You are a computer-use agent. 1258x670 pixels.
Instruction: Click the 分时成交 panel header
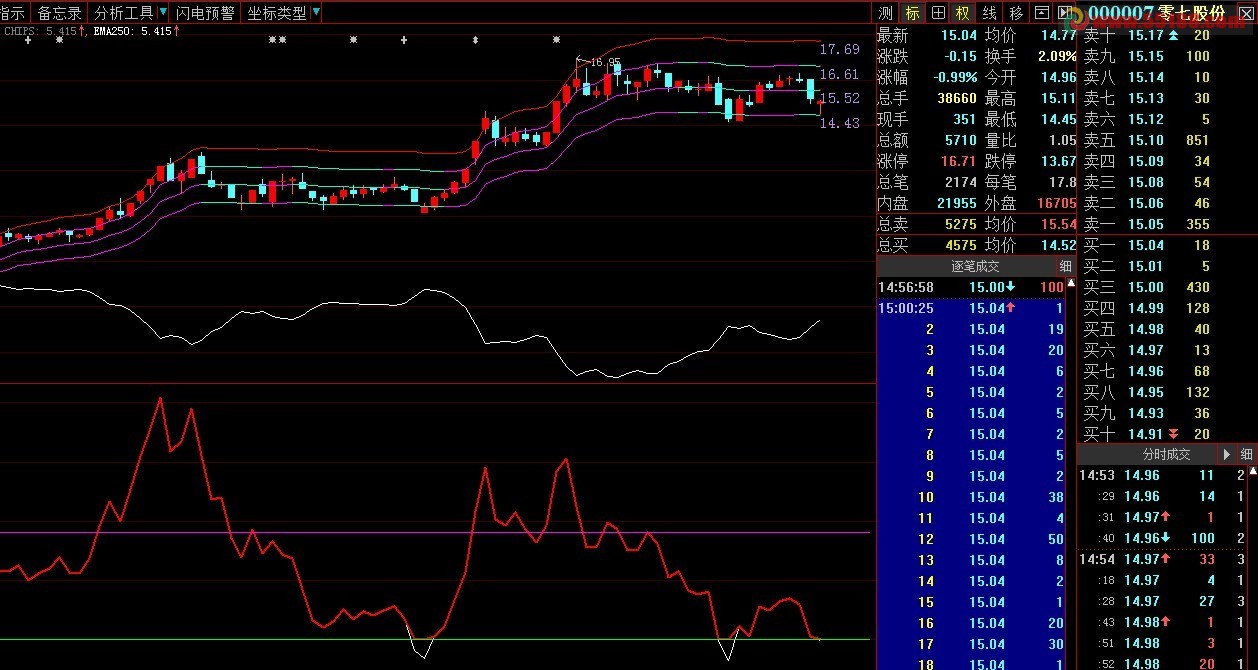[x=1166, y=454]
